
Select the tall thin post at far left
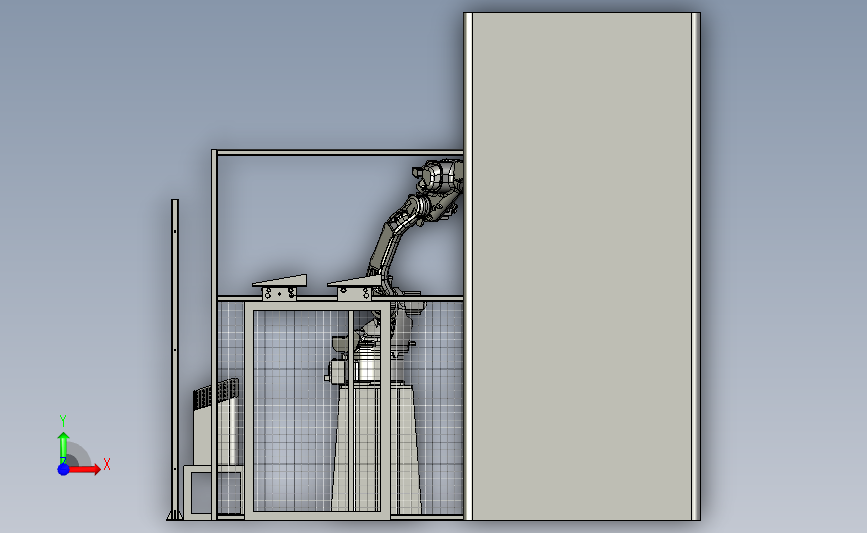pos(175,359)
